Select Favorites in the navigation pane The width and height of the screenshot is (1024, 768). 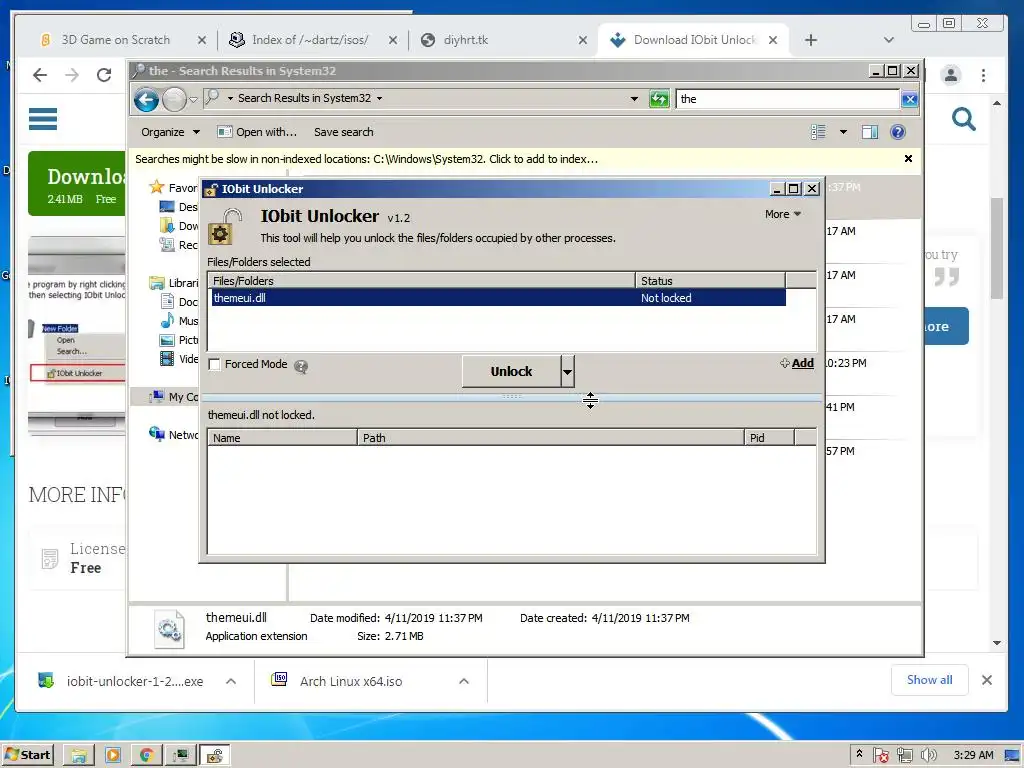click(173, 187)
